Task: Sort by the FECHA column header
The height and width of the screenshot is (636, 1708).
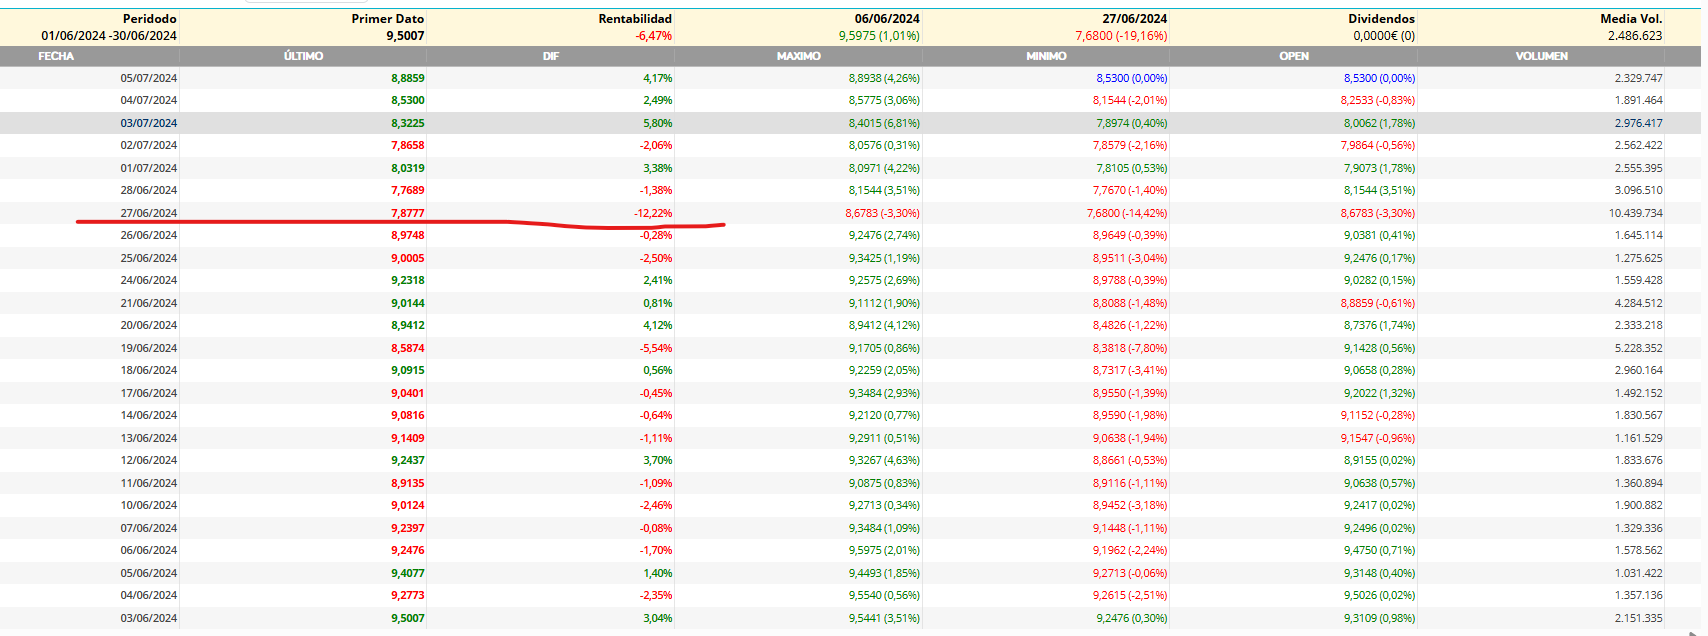Action: (56, 56)
